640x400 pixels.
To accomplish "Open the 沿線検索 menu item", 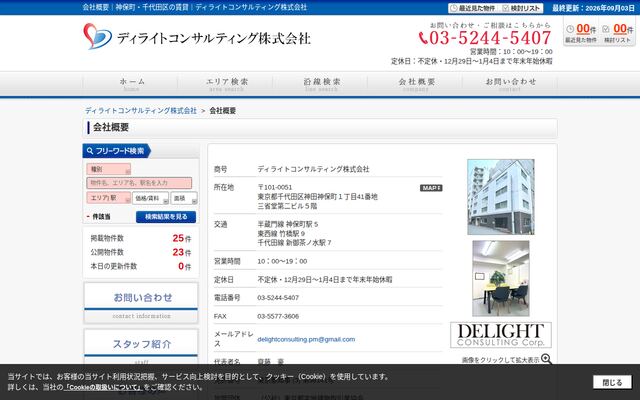I will [320, 84].
